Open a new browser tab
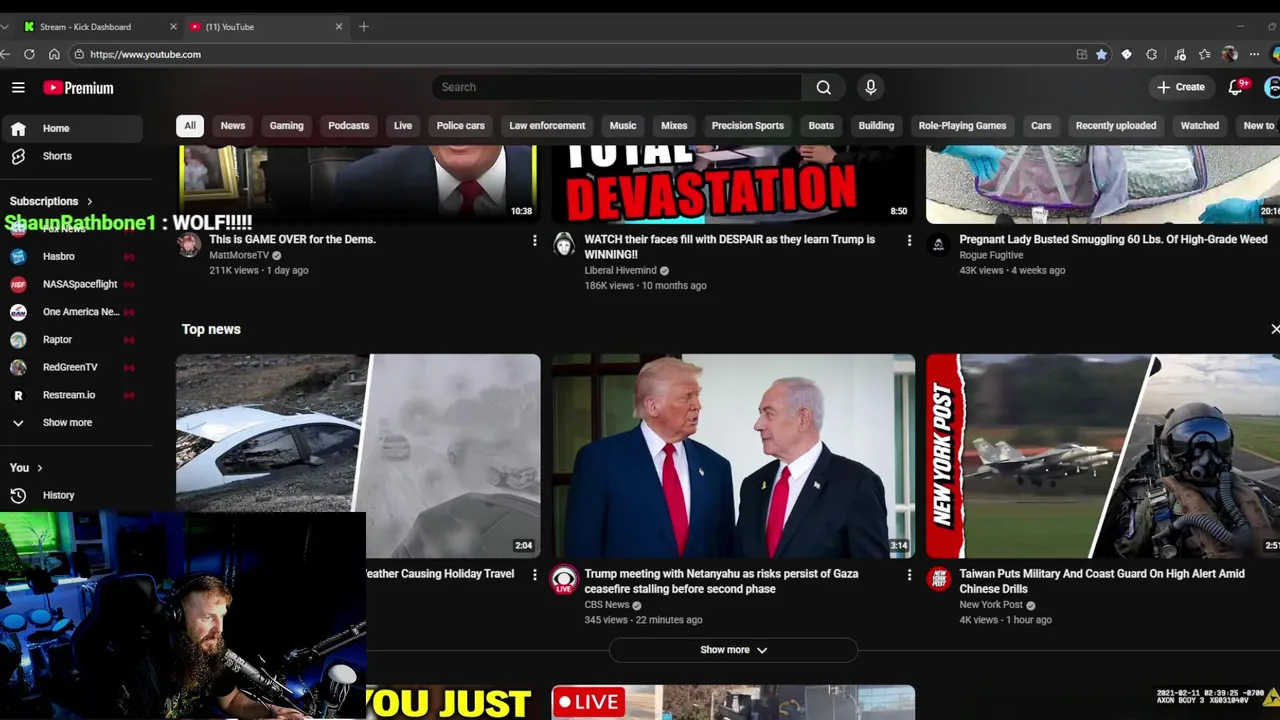Viewport: 1280px width, 720px height. (x=364, y=27)
